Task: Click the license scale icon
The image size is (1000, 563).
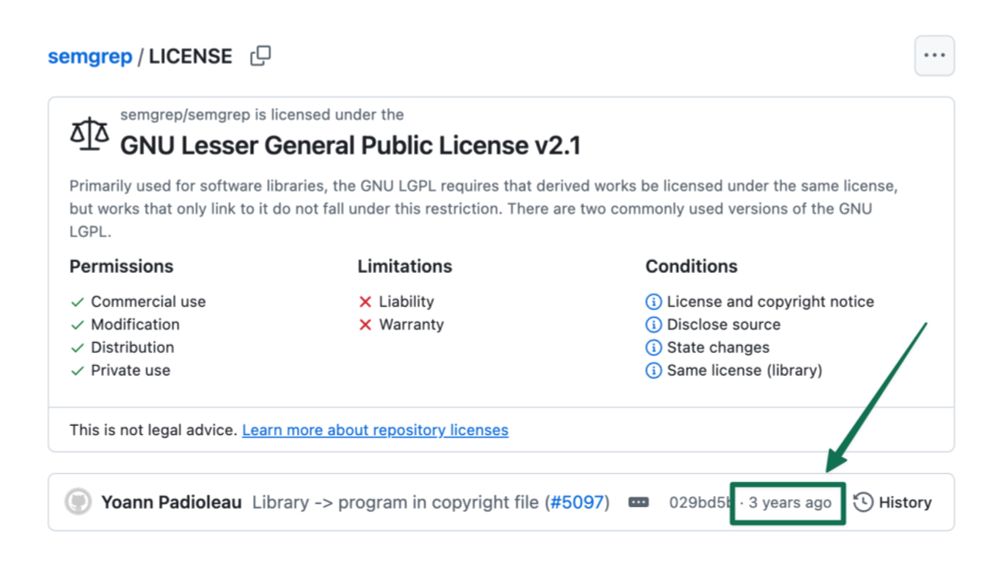Action: 89,134
